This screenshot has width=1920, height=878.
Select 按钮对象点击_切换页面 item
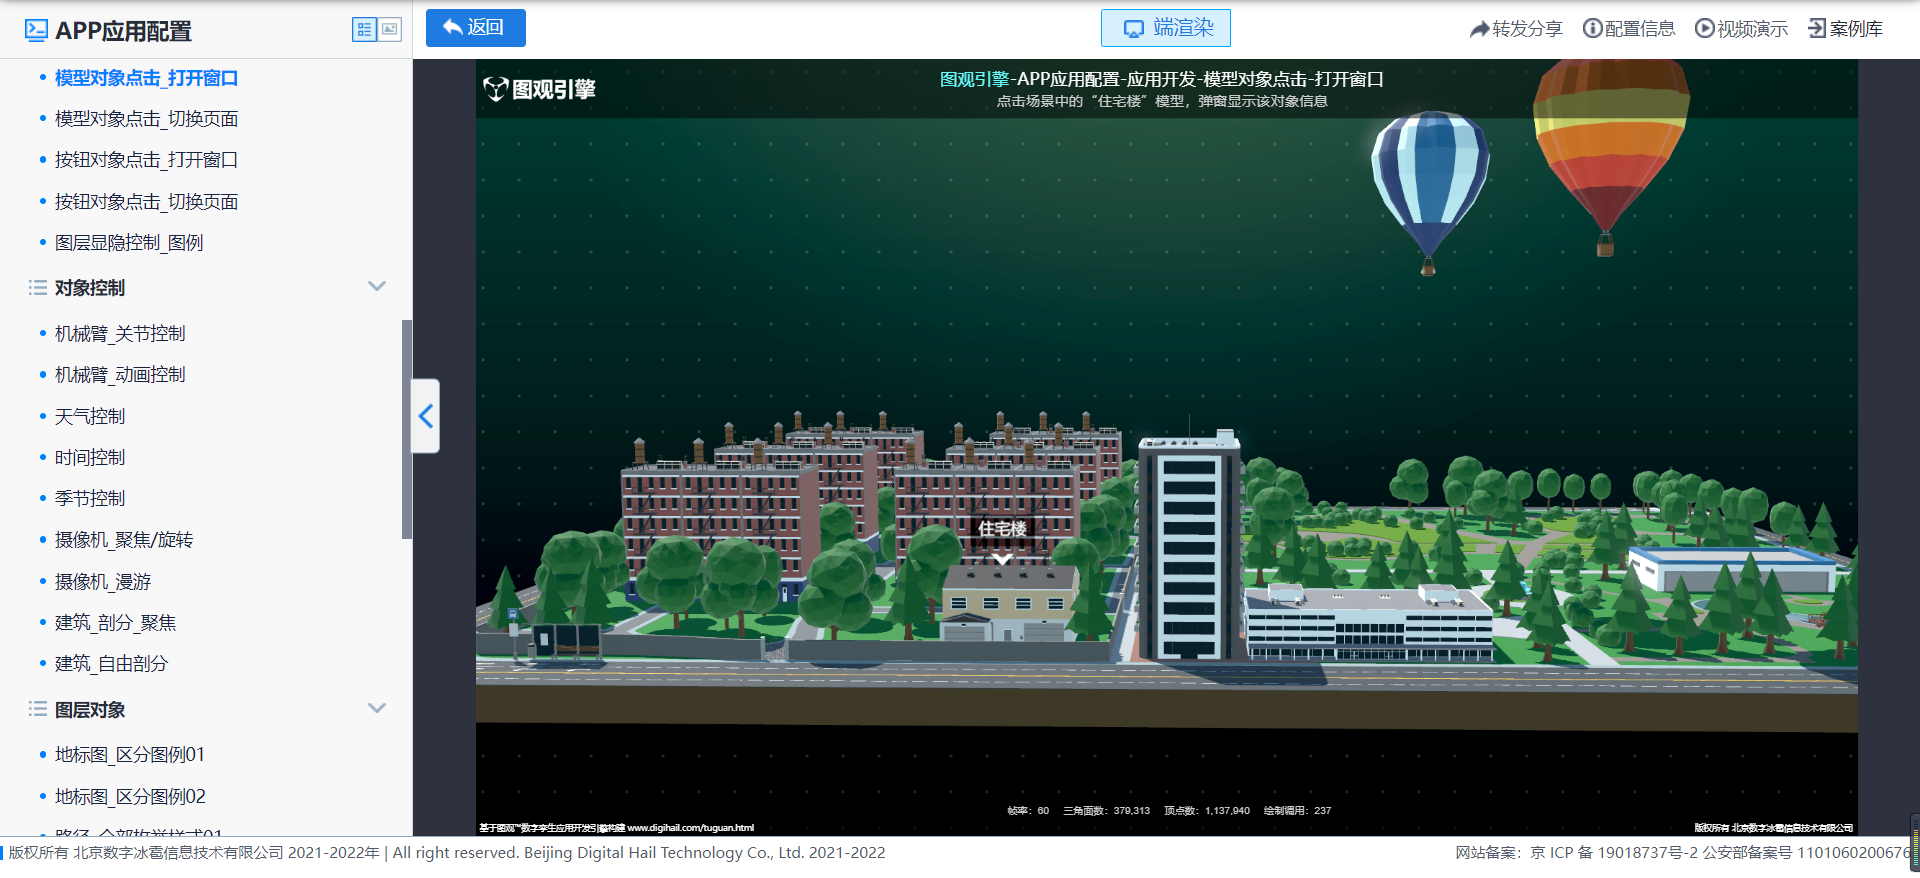pyautogui.click(x=146, y=202)
